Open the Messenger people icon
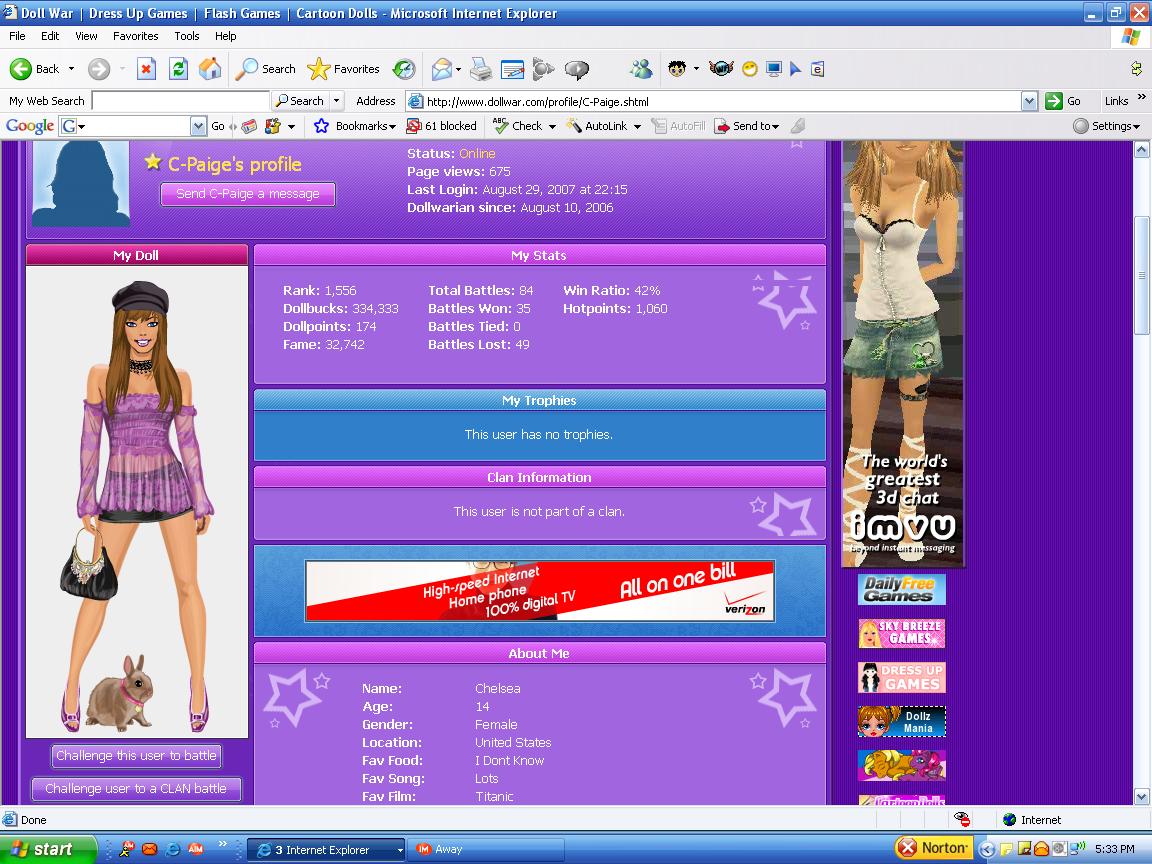 tap(641, 69)
